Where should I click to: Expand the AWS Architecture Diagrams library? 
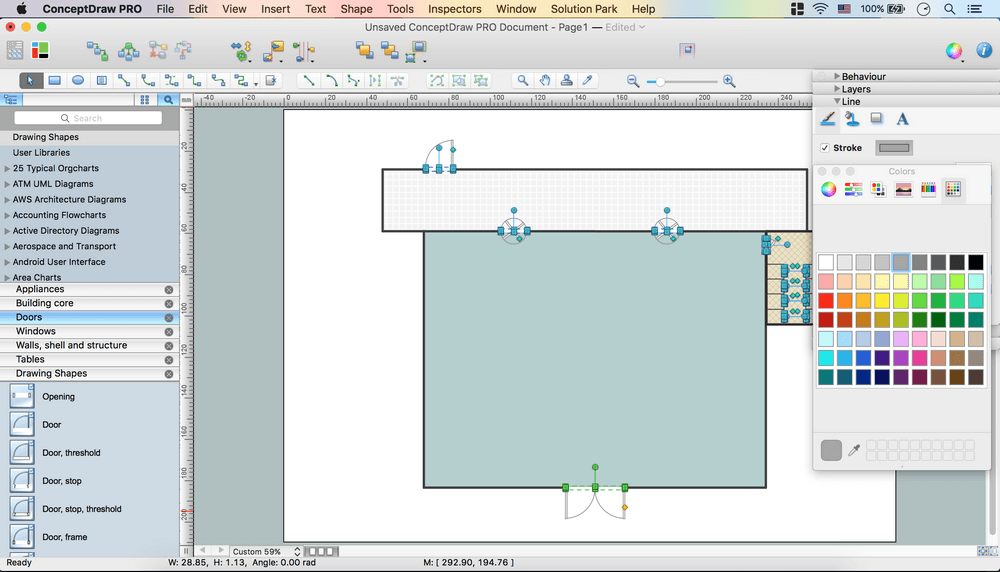click(x=7, y=200)
